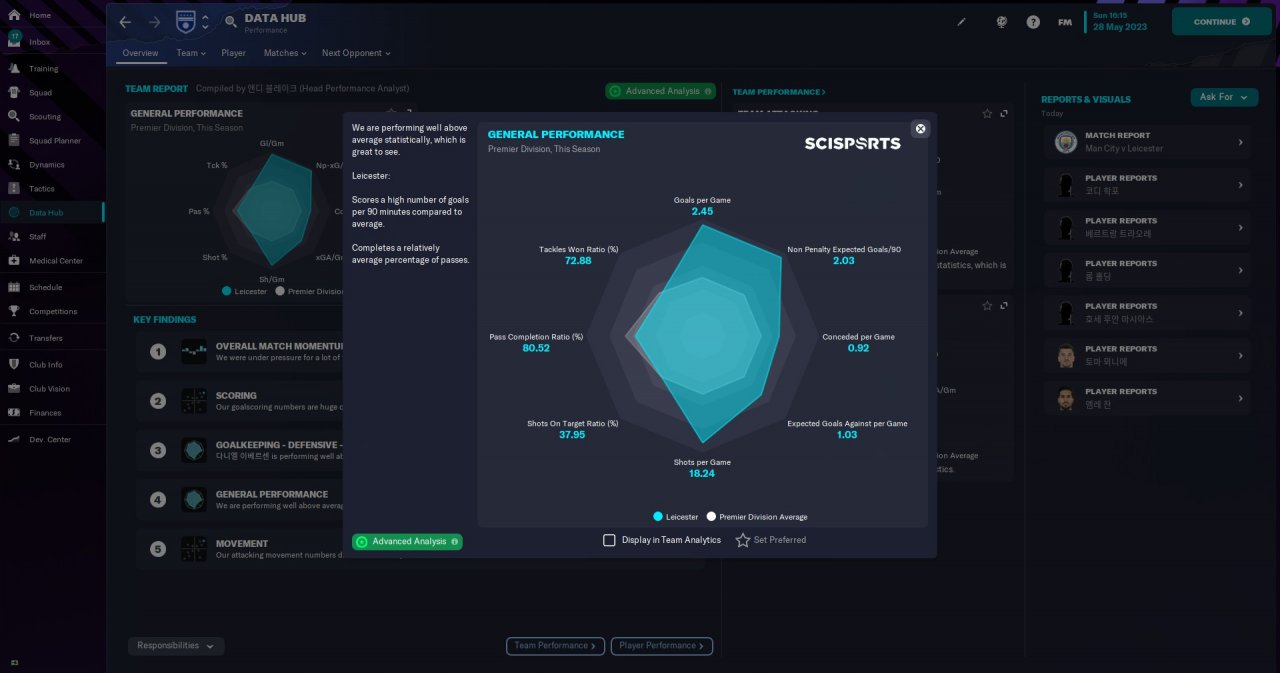This screenshot has width=1280, height=673.
Task: Open Dynamics sidebar icon
Action: [x=14, y=165]
